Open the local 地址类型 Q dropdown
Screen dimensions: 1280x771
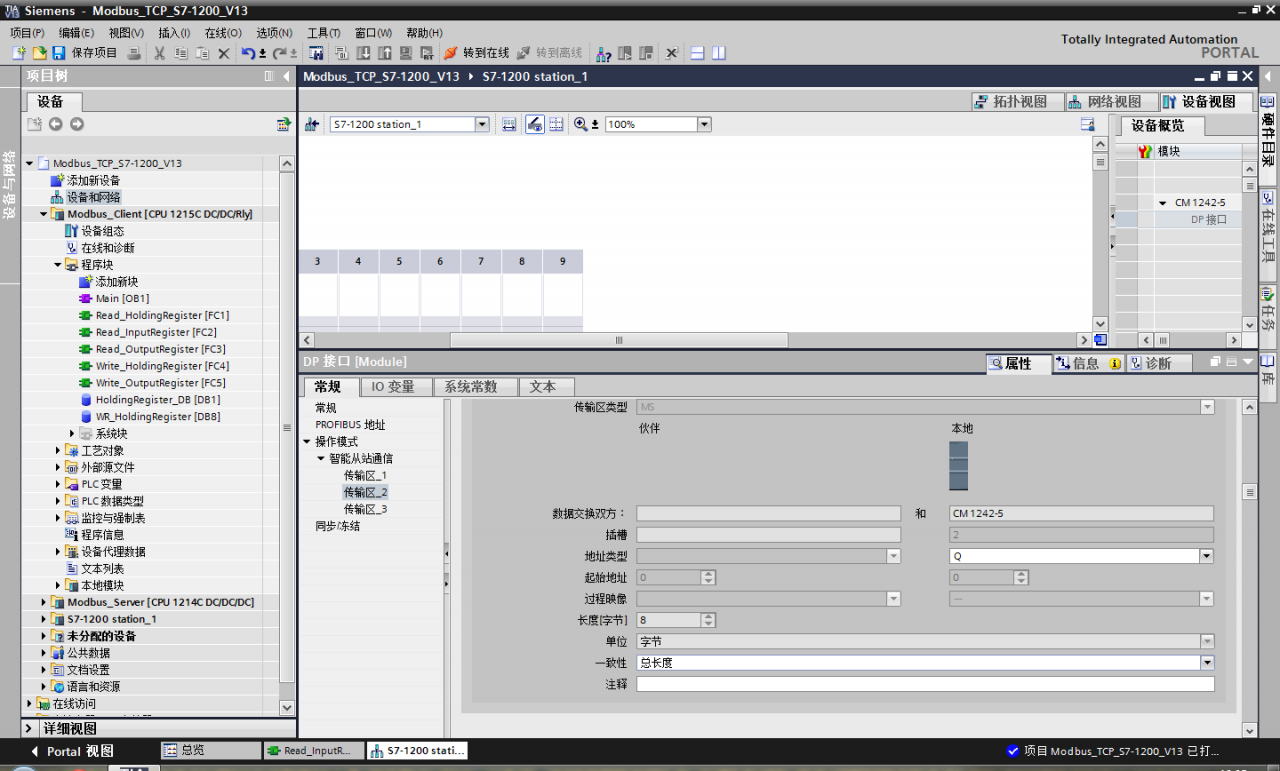point(1206,556)
